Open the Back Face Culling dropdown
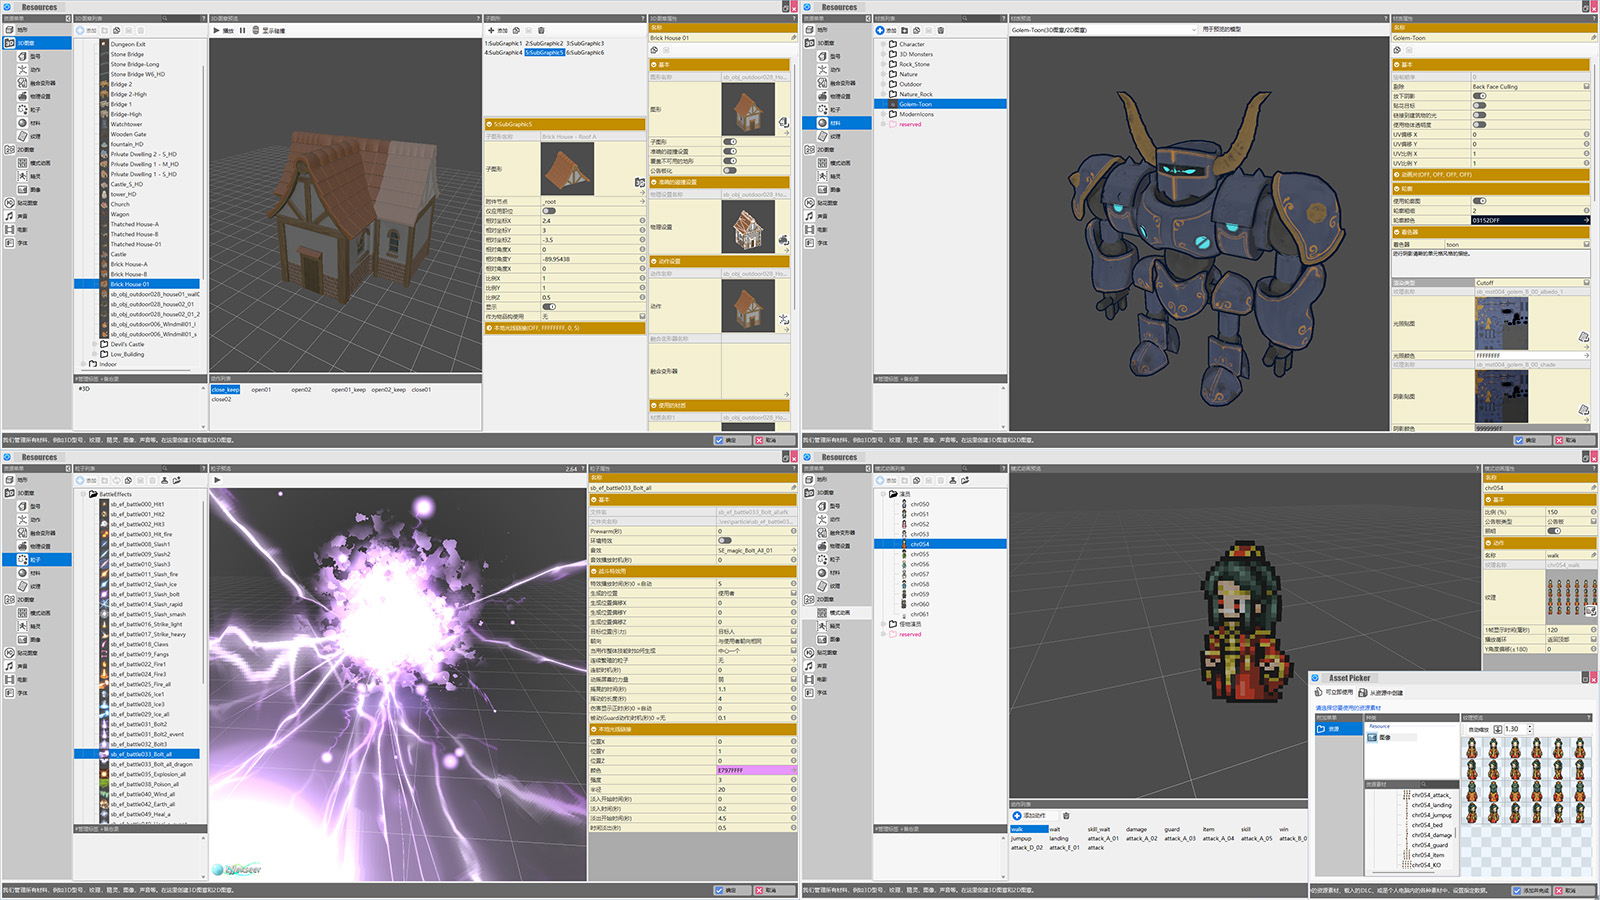1600x900 pixels. coord(1586,87)
